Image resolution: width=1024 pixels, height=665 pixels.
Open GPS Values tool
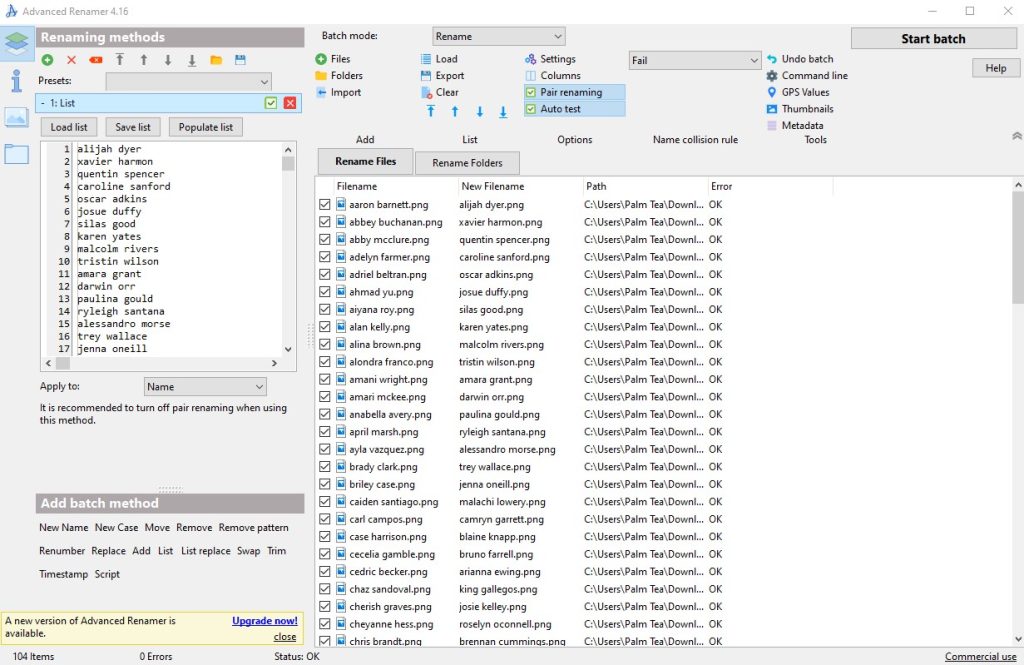click(805, 92)
